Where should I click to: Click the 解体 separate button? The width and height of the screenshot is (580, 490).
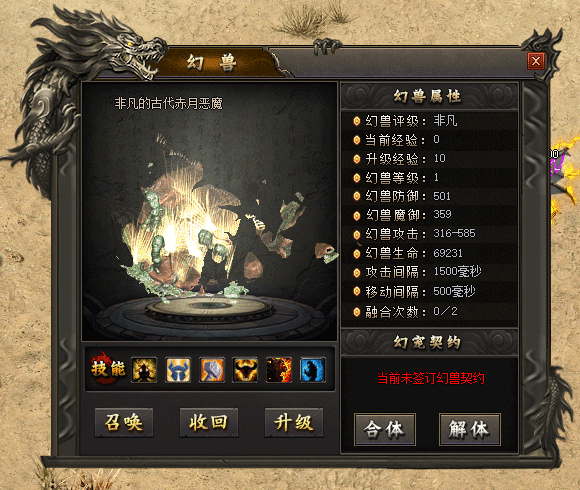click(469, 429)
